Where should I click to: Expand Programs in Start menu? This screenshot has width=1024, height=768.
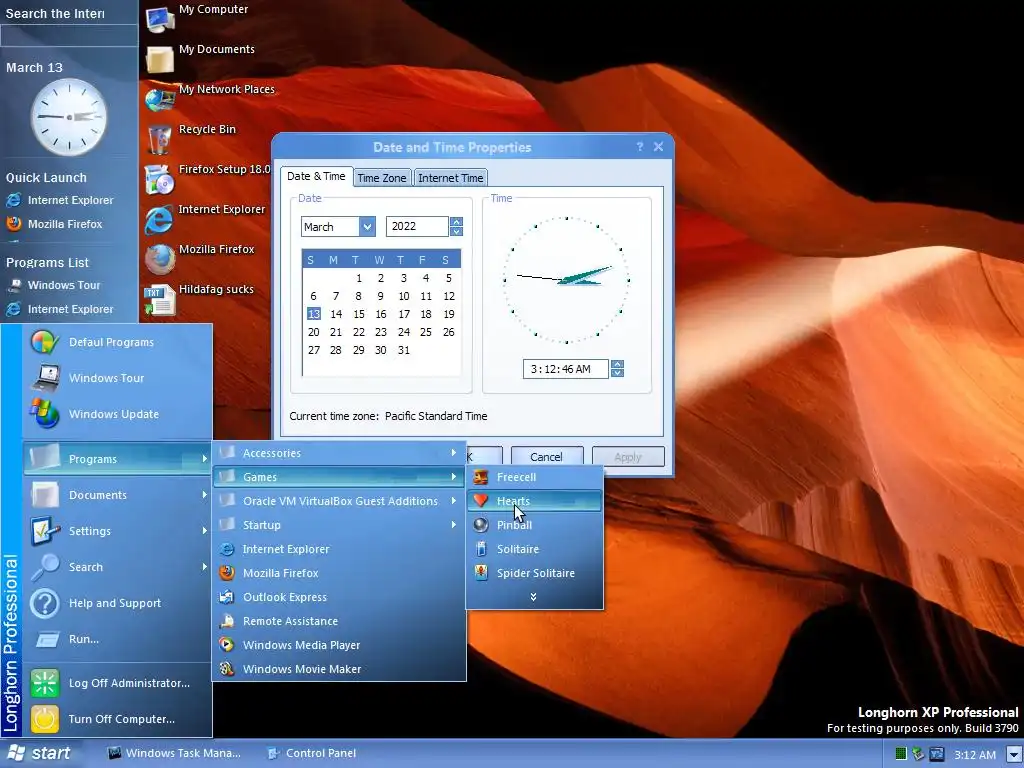click(x=117, y=459)
